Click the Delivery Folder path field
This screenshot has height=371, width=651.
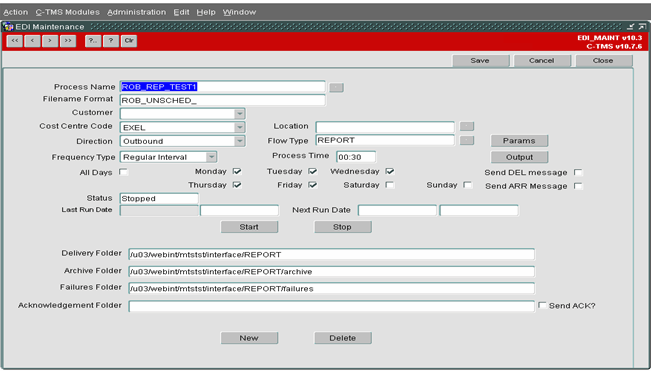(x=332, y=254)
